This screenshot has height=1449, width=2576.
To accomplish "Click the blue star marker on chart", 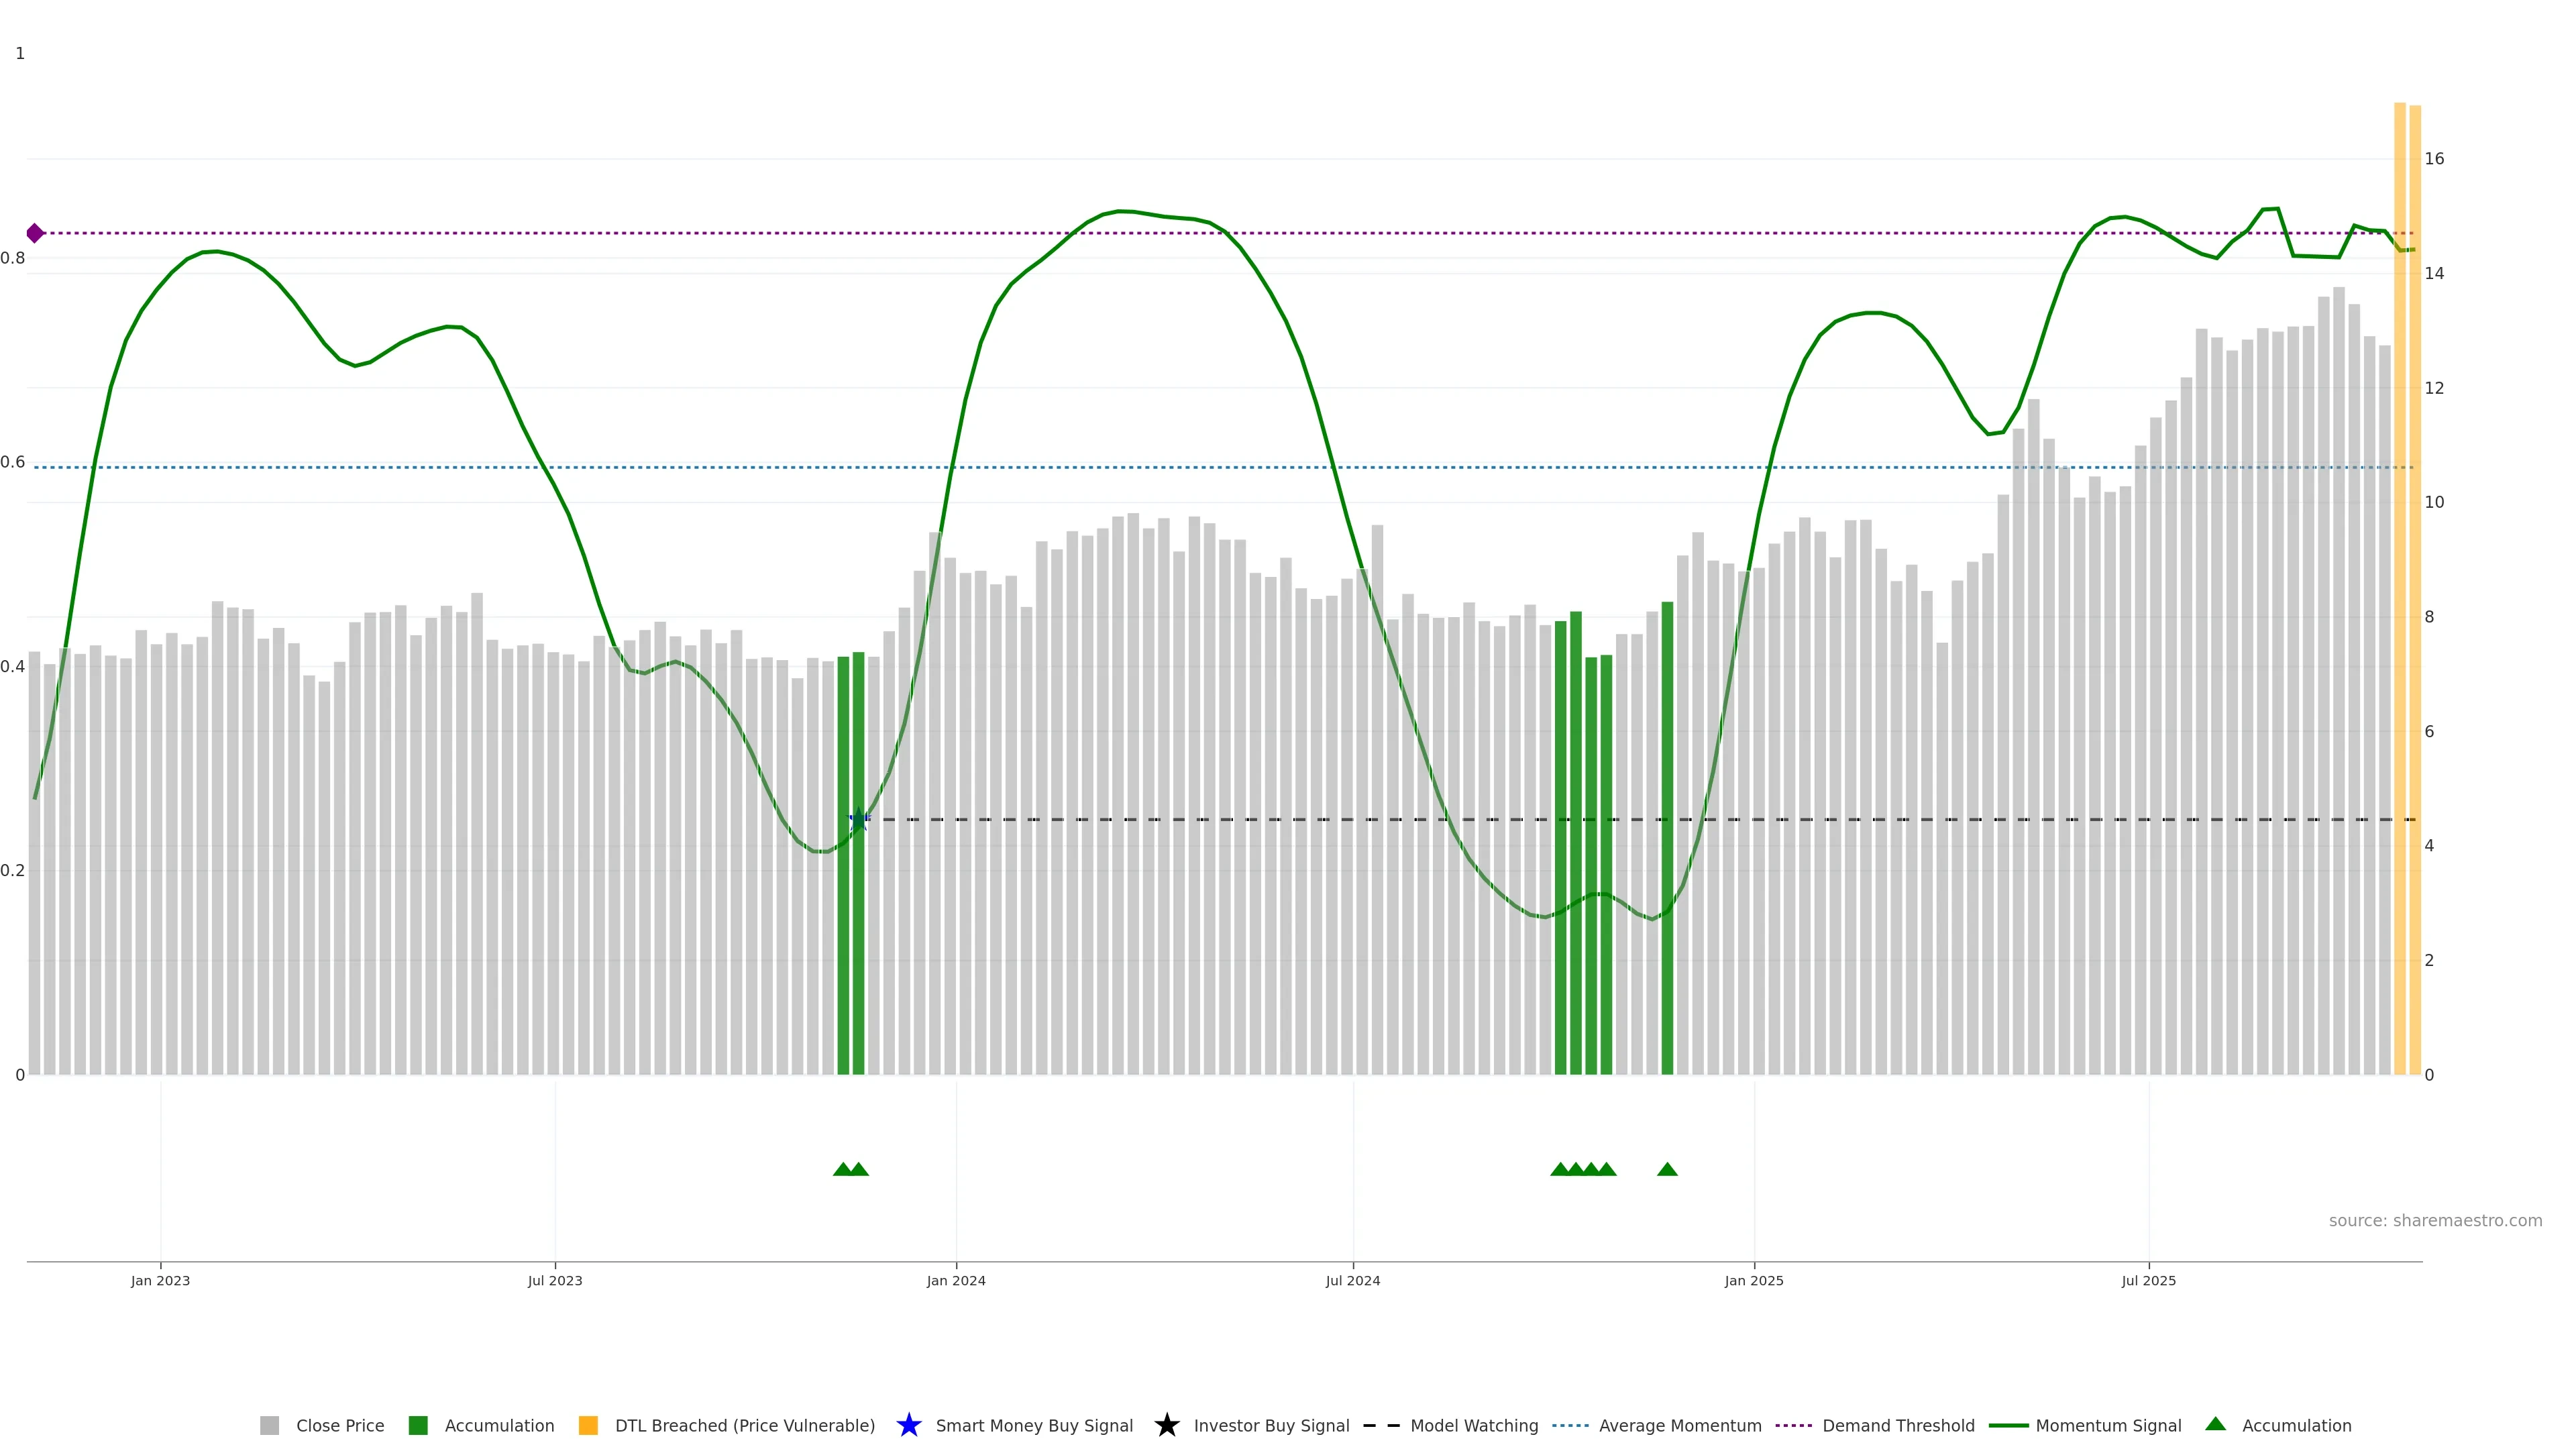I will pyautogui.click(x=858, y=819).
